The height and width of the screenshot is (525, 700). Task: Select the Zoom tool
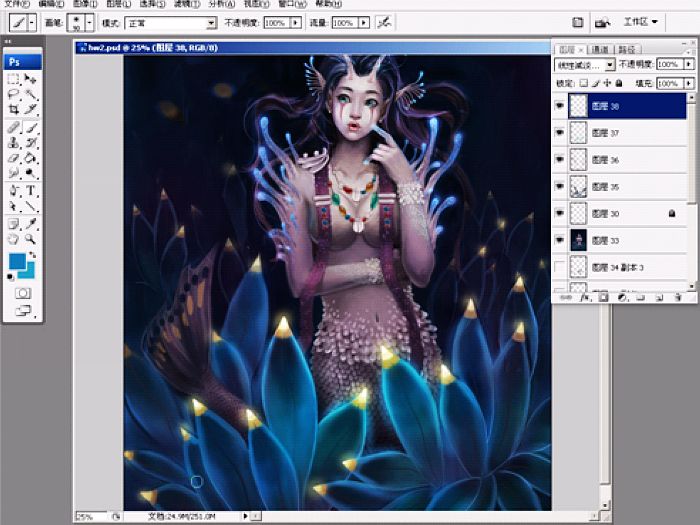coord(30,239)
